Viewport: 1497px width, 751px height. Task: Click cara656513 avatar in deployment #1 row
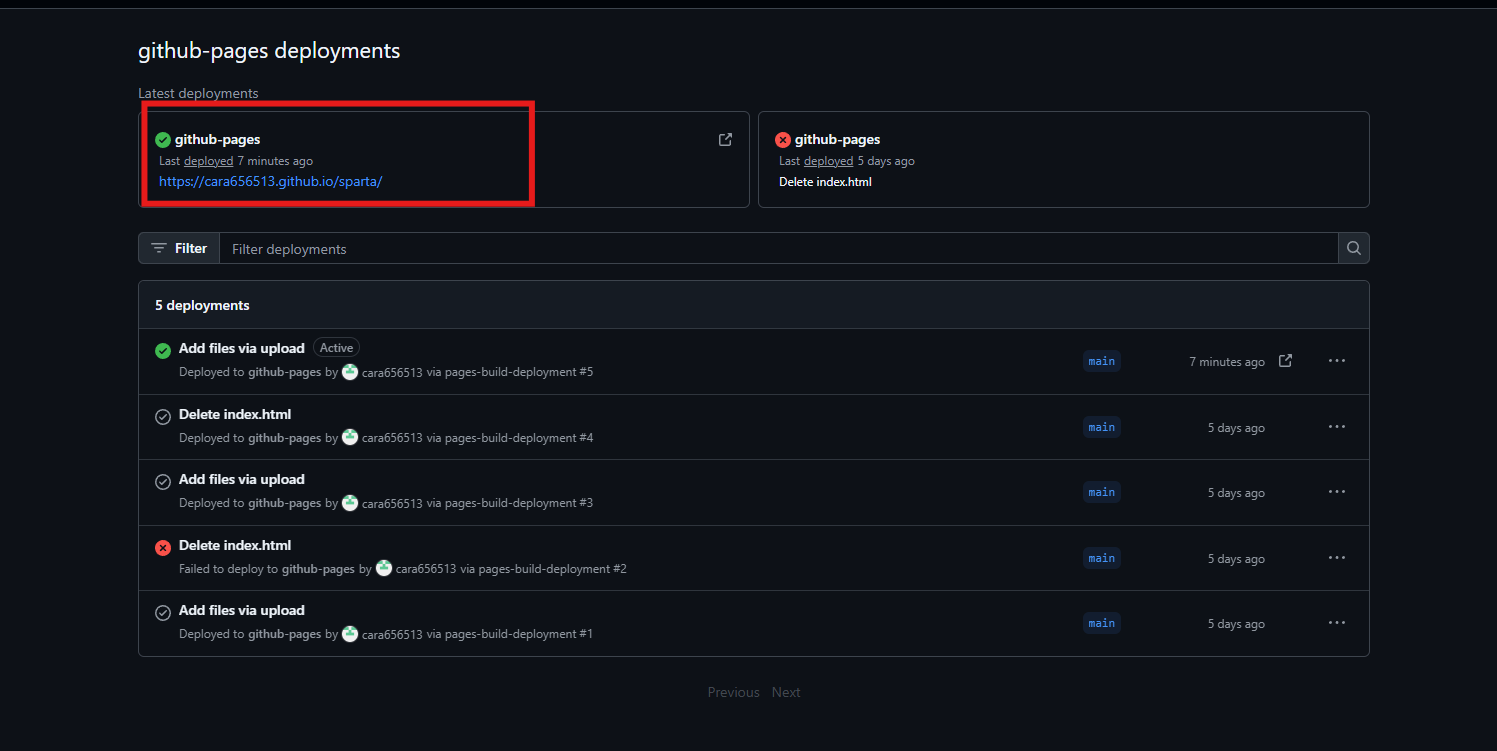(x=350, y=633)
